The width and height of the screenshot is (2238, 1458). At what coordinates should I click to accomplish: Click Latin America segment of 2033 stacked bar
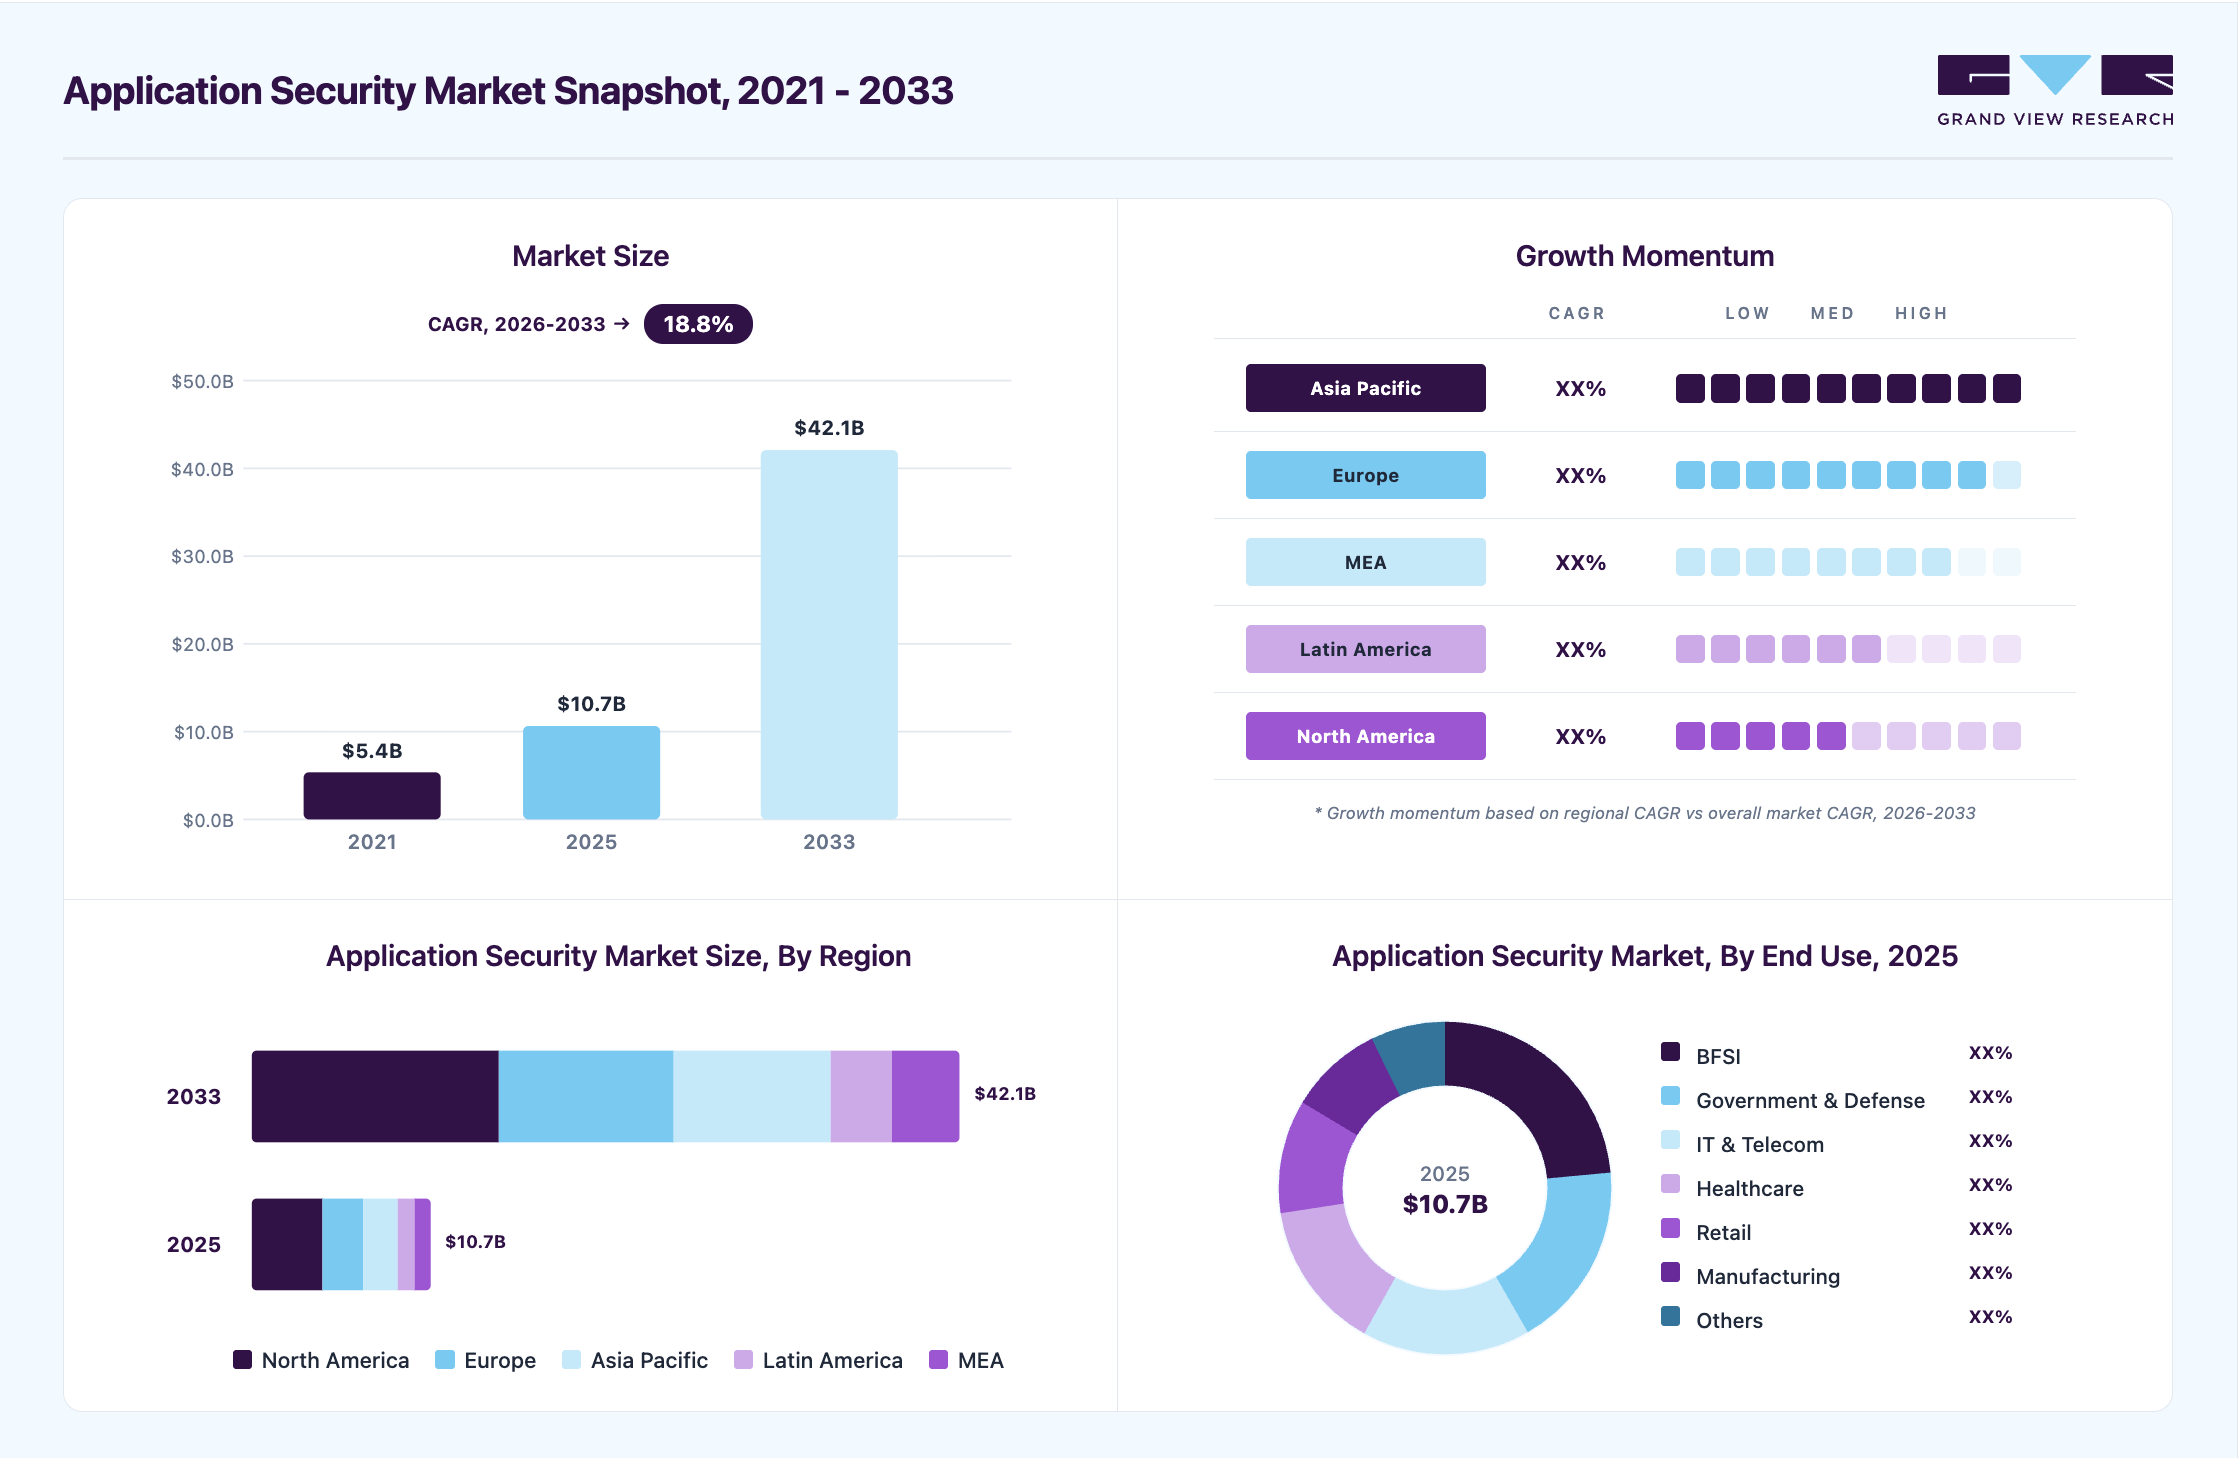point(861,1096)
